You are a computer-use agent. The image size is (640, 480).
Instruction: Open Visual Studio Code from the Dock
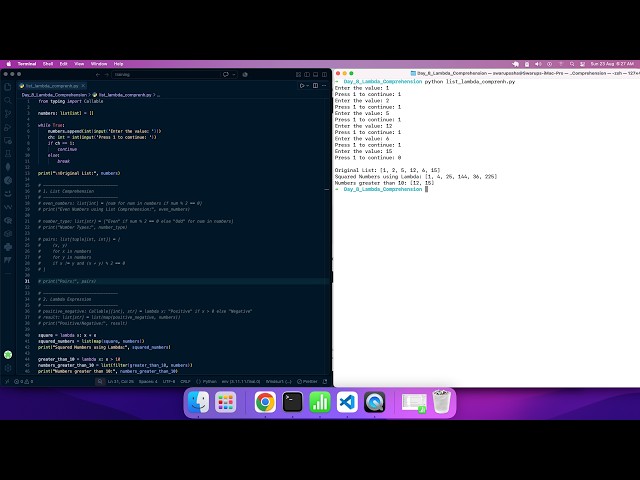pos(347,402)
